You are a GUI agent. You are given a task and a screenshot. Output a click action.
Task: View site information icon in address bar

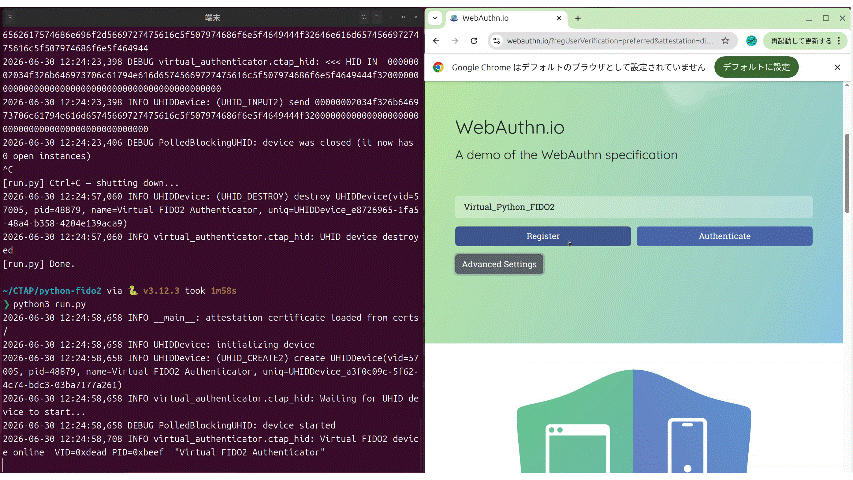[497, 41]
